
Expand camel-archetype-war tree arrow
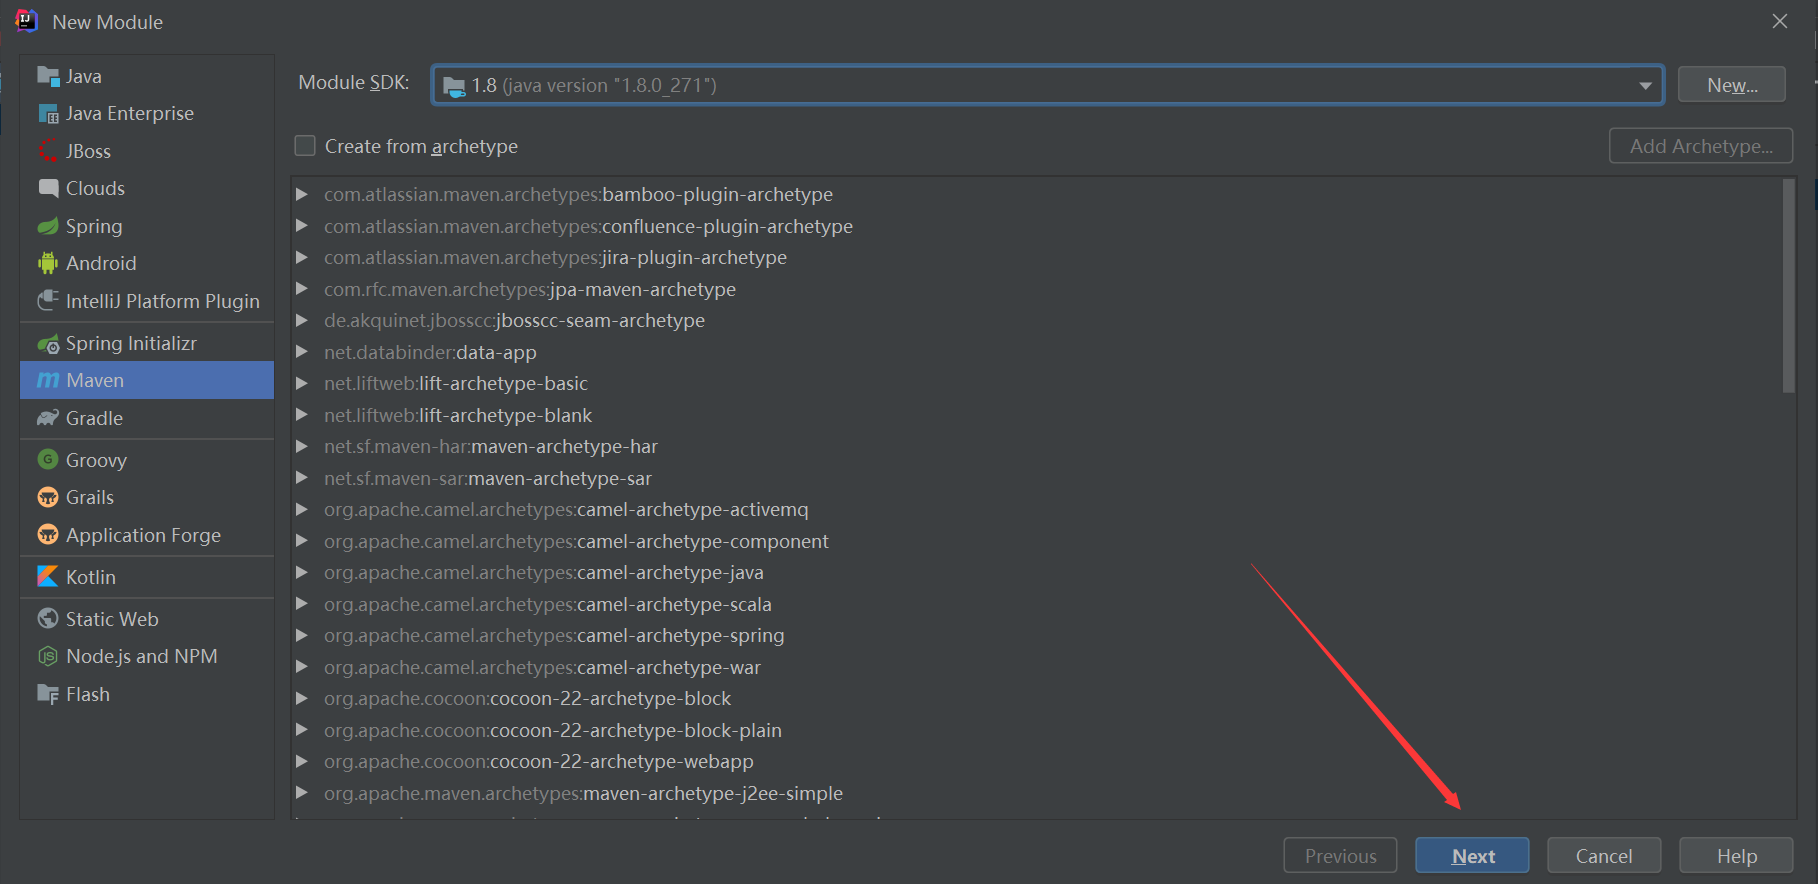pyautogui.click(x=302, y=667)
